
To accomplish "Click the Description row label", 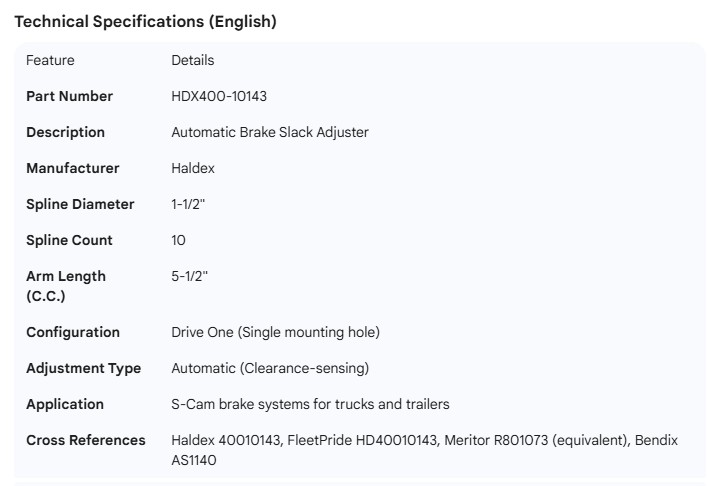I will click(65, 132).
